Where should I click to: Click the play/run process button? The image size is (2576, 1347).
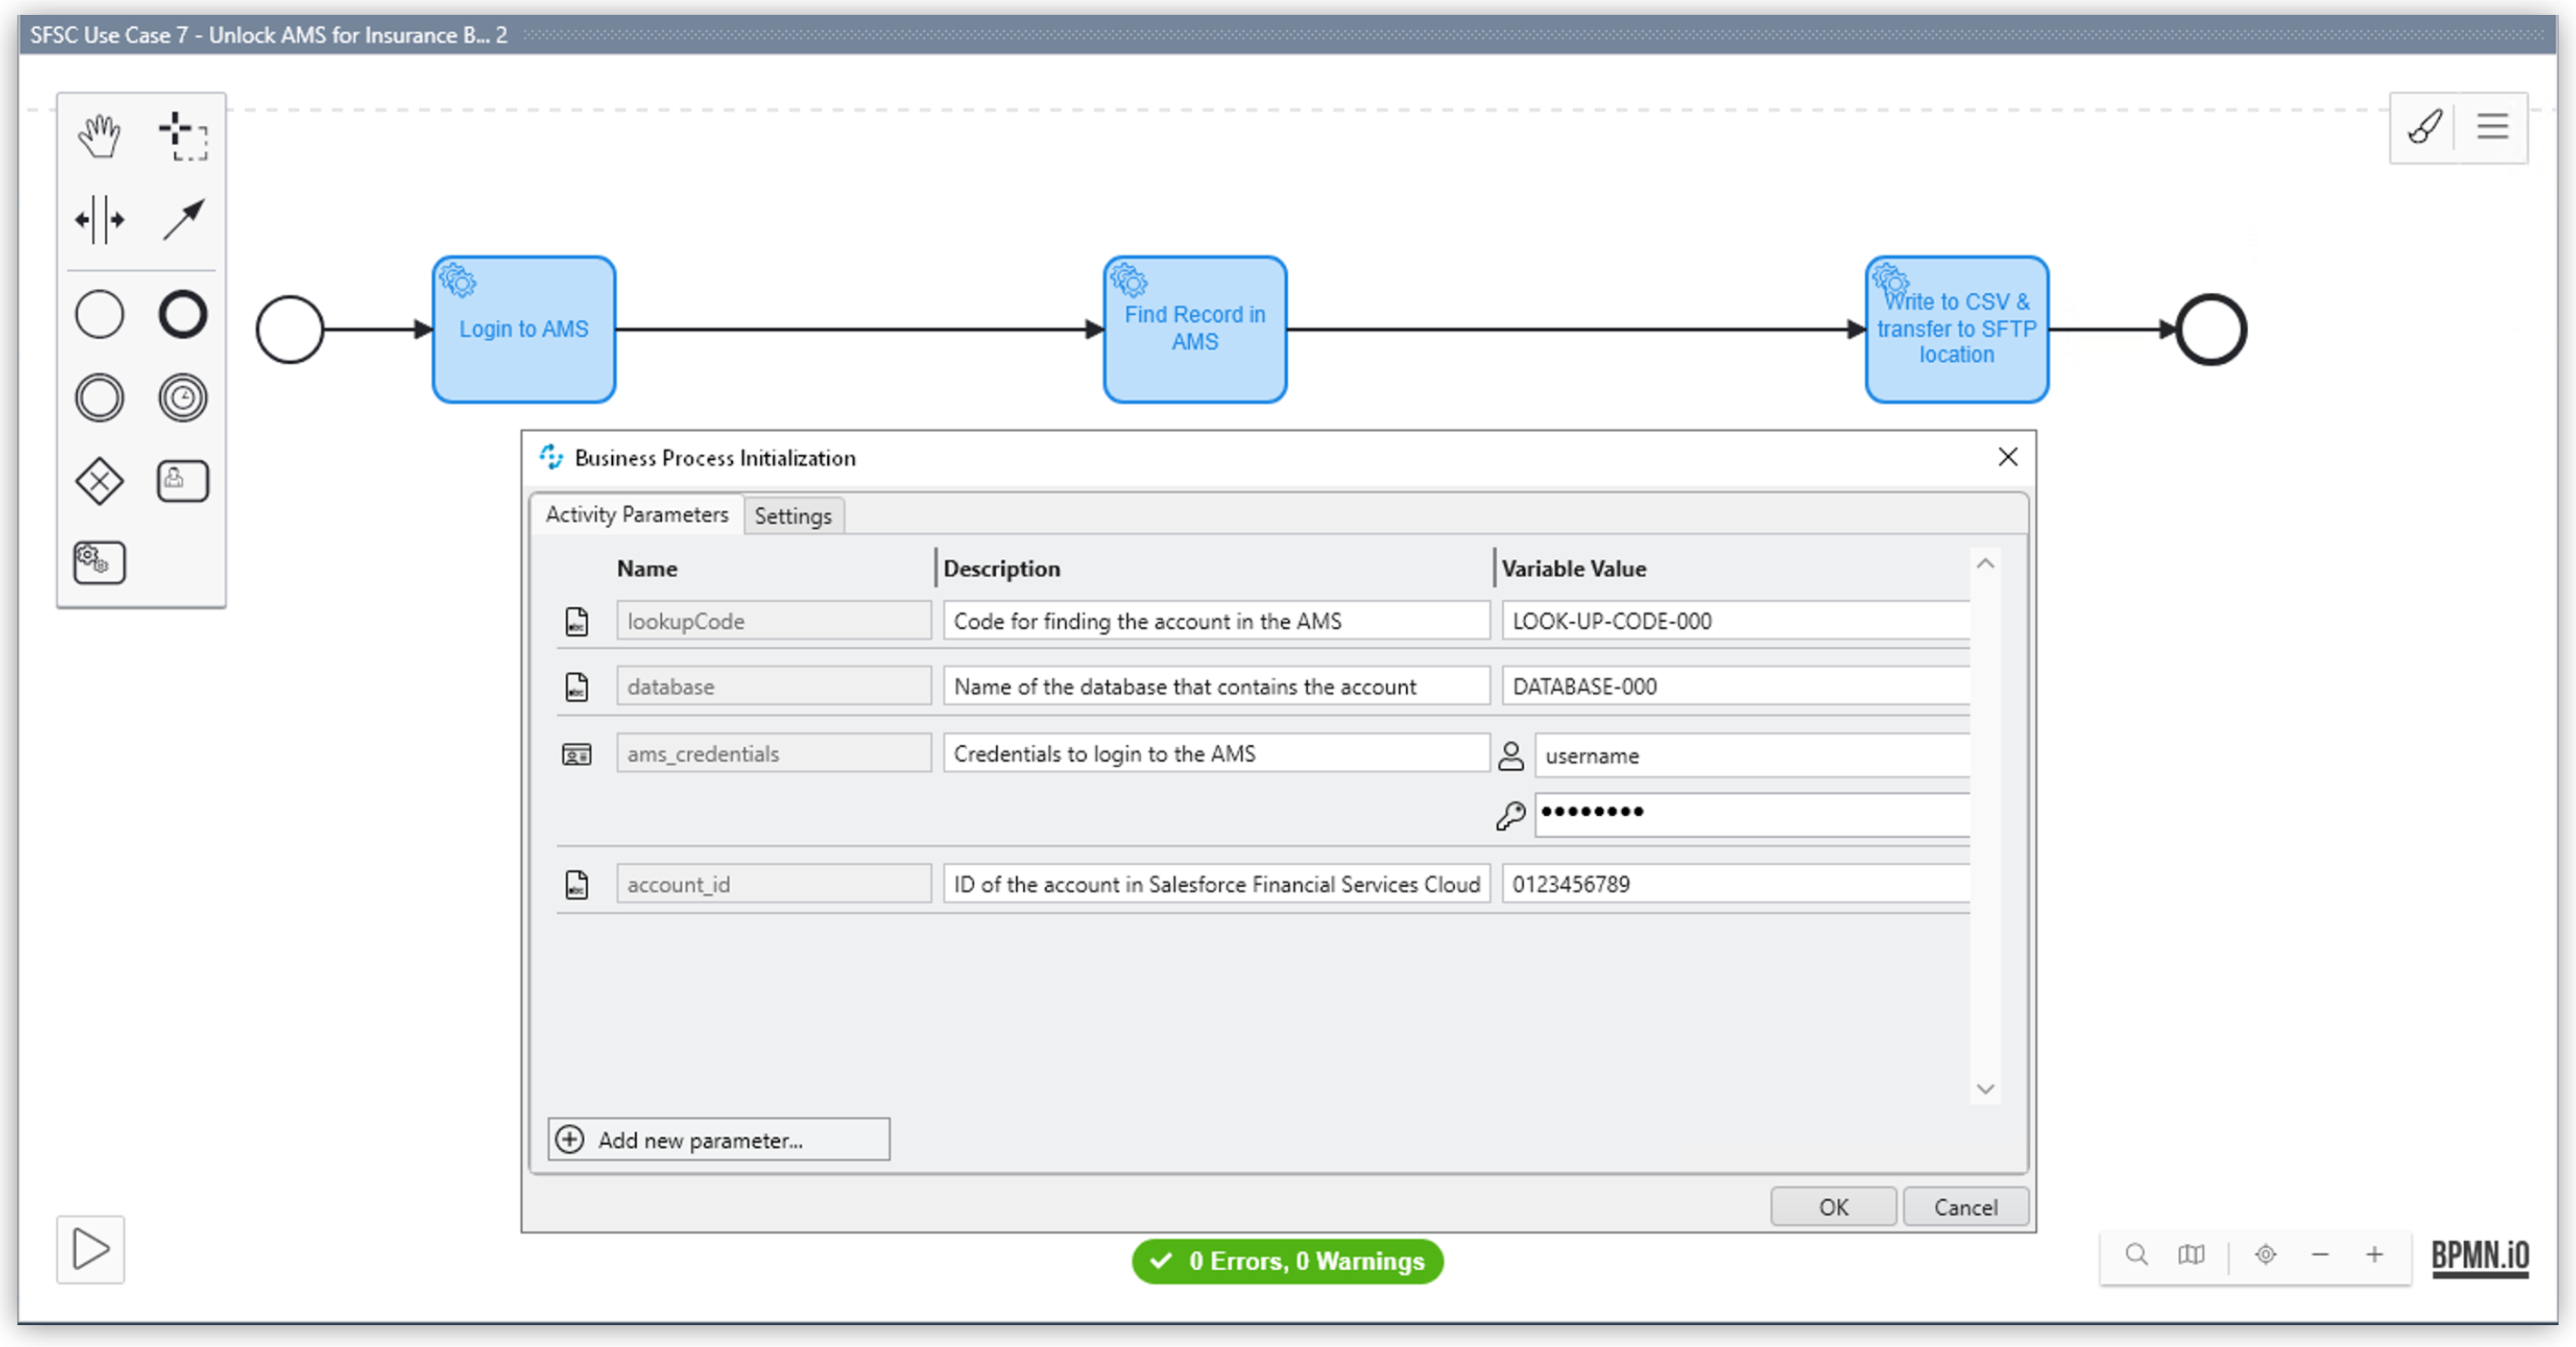tap(90, 1248)
